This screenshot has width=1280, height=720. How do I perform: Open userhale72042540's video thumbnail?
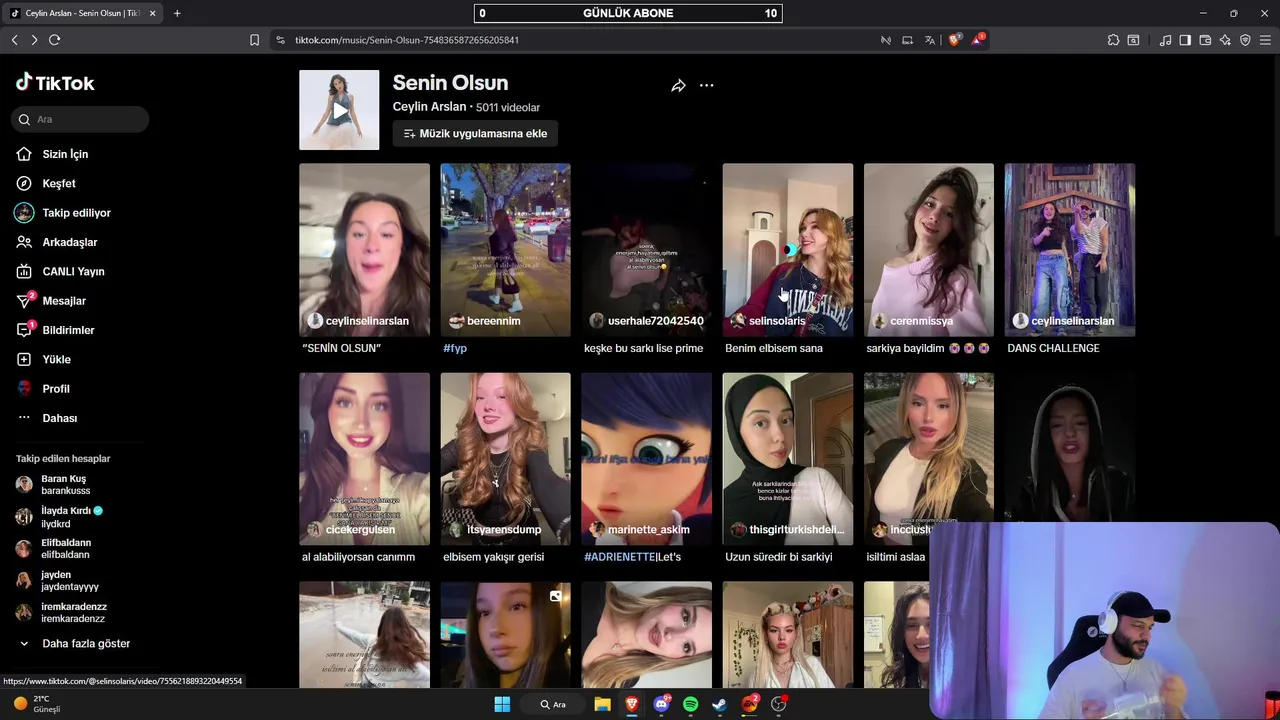point(646,250)
